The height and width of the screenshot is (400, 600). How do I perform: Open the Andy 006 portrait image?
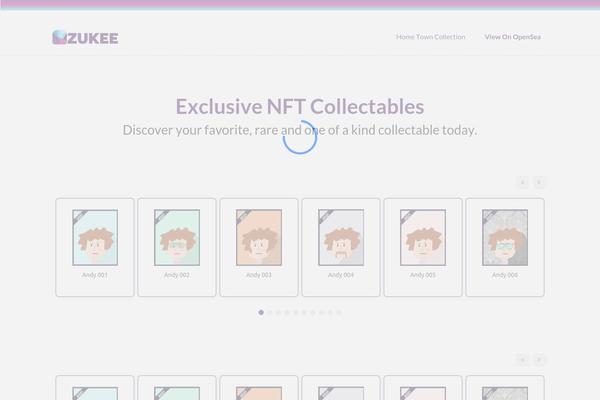pos(505,237)
